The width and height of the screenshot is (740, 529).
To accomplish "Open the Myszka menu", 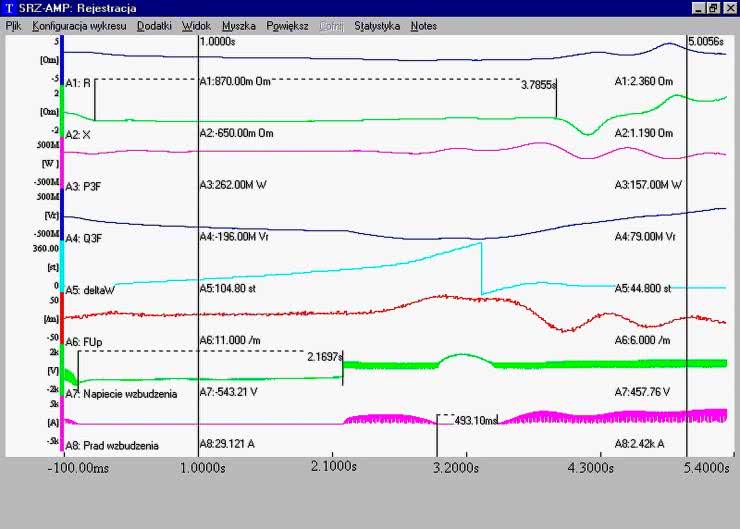I will [238, 26].
